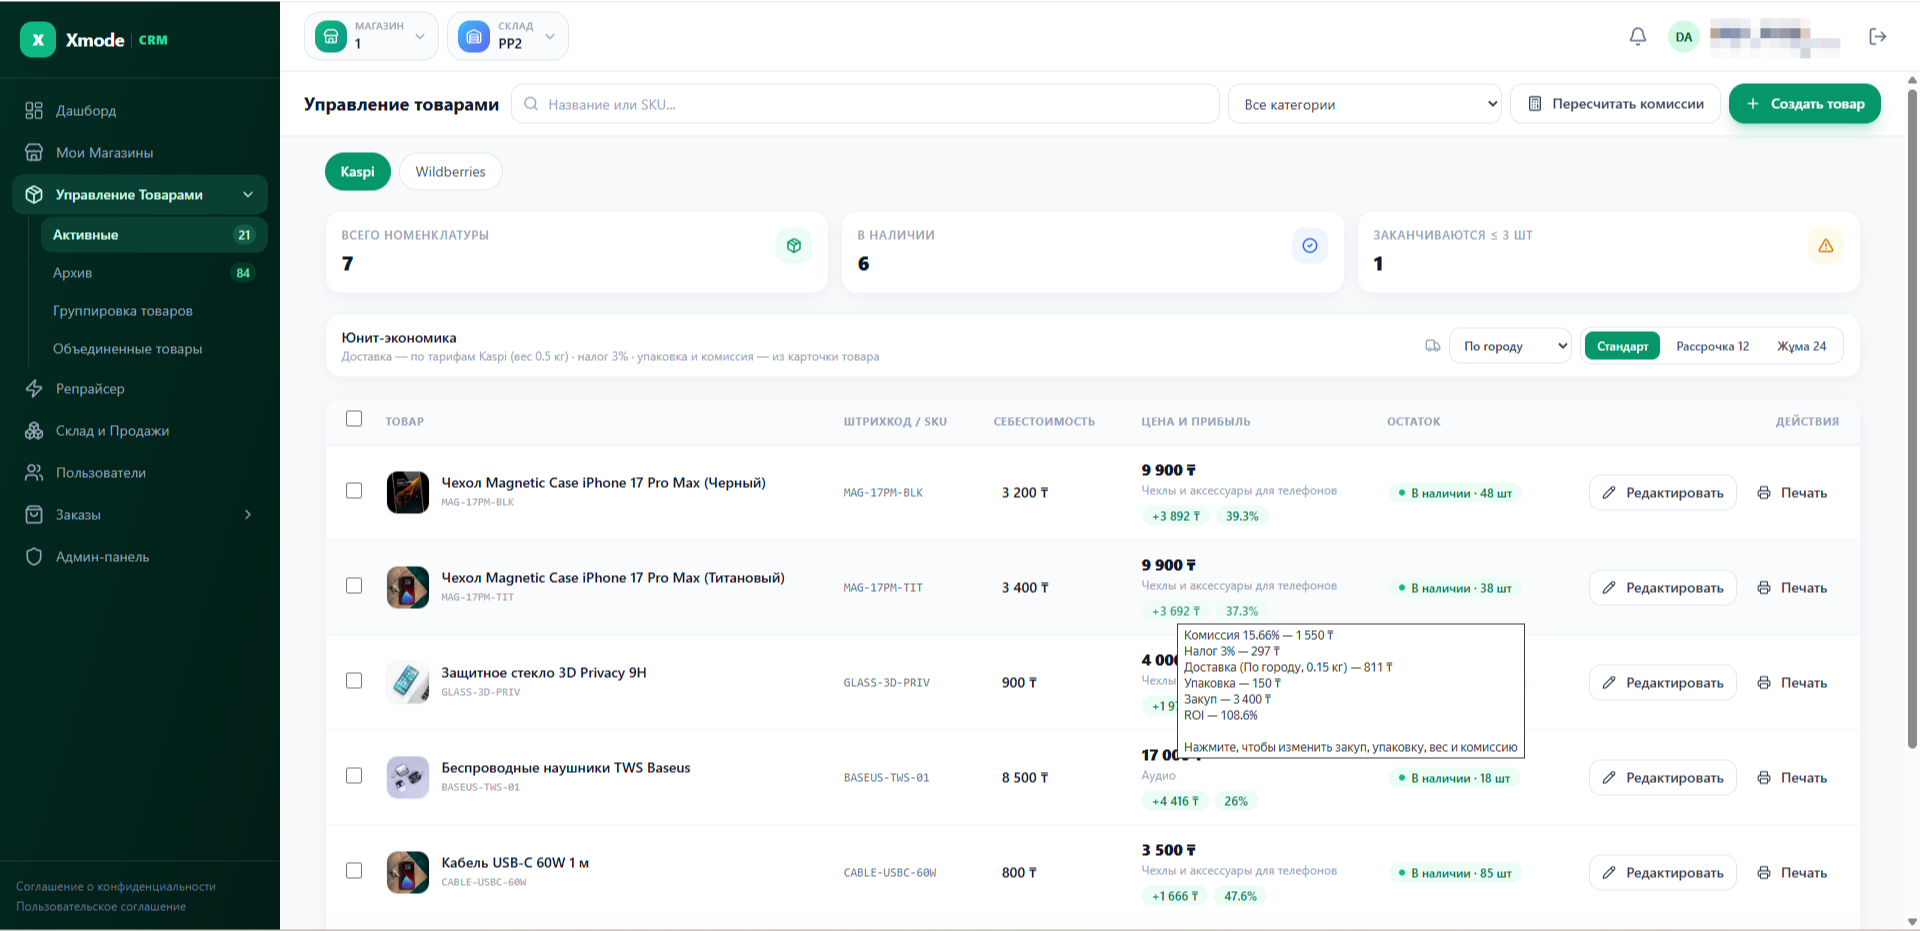Go to Склад и Продажи
This screenshot has height=931, width=1920.
tap(140, 431)
